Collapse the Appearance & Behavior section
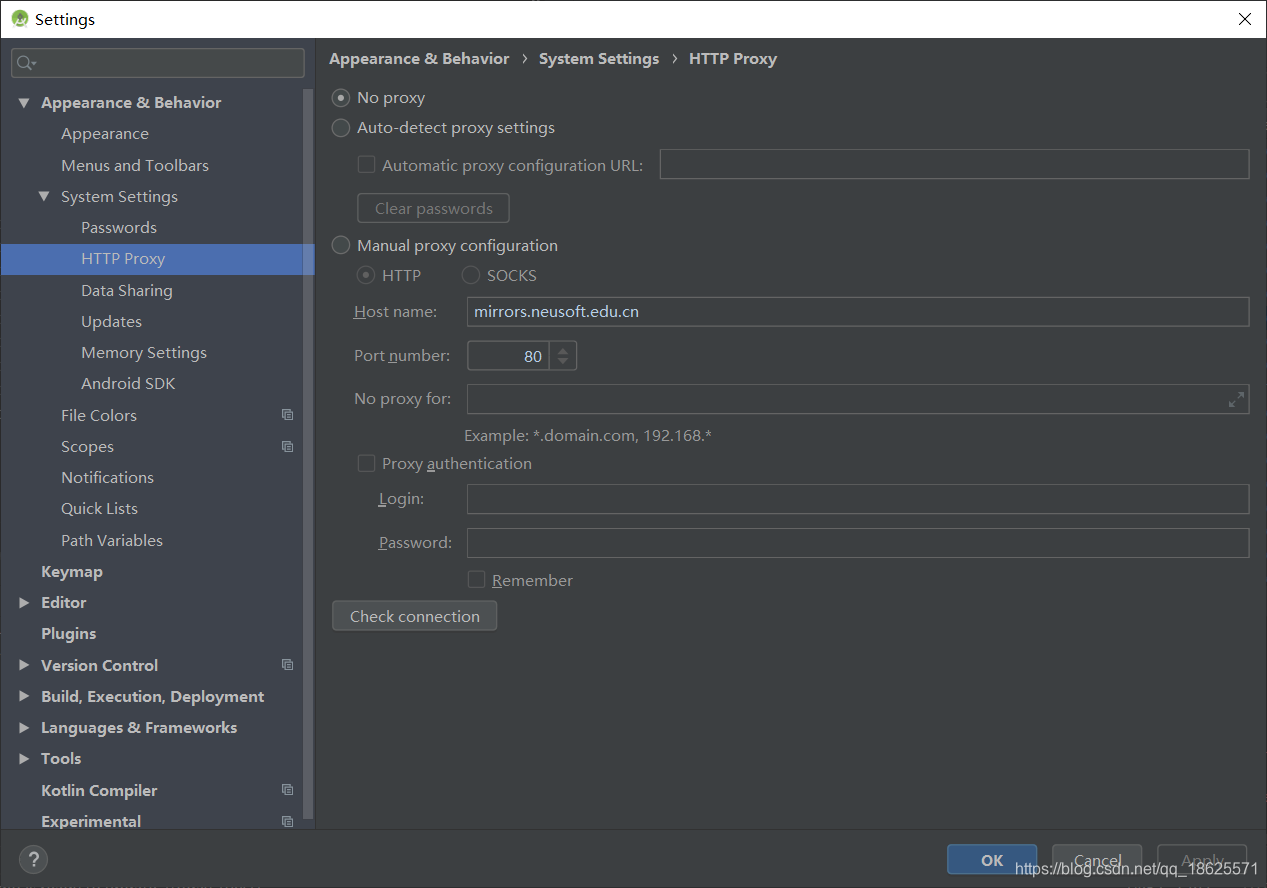 click(x=24, y=103)
